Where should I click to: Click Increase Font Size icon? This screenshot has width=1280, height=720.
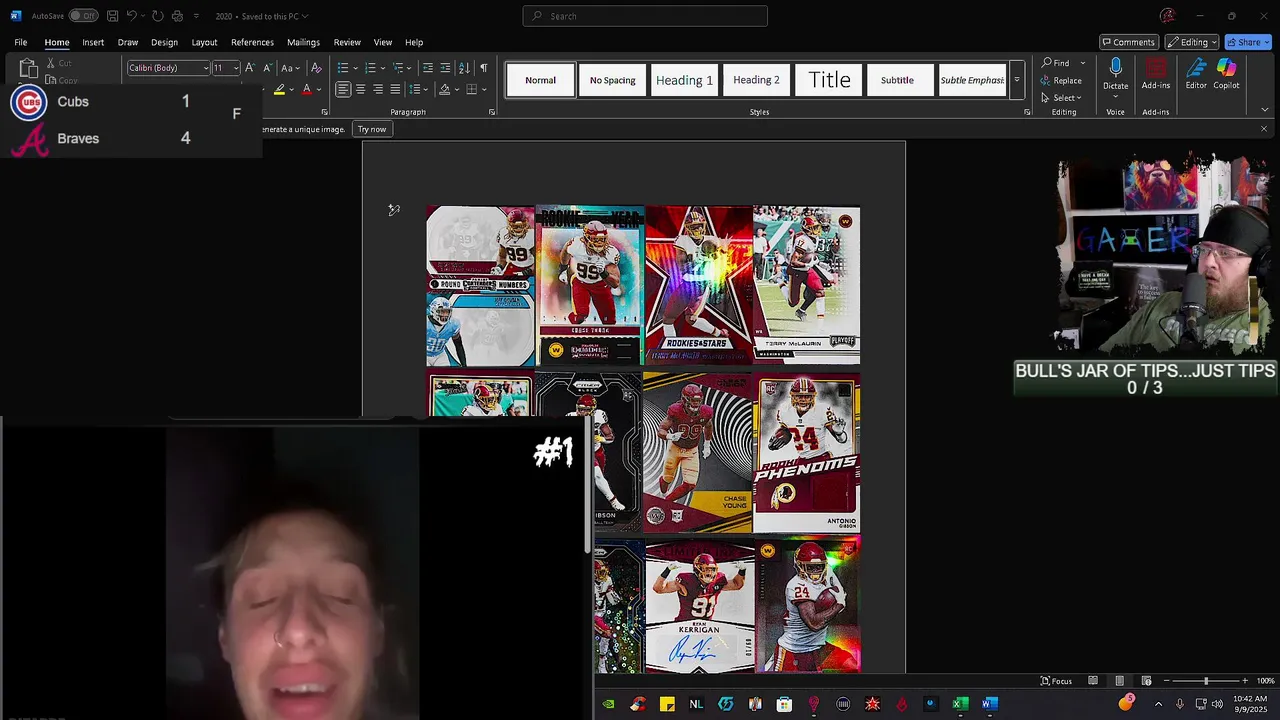point(250,68)
